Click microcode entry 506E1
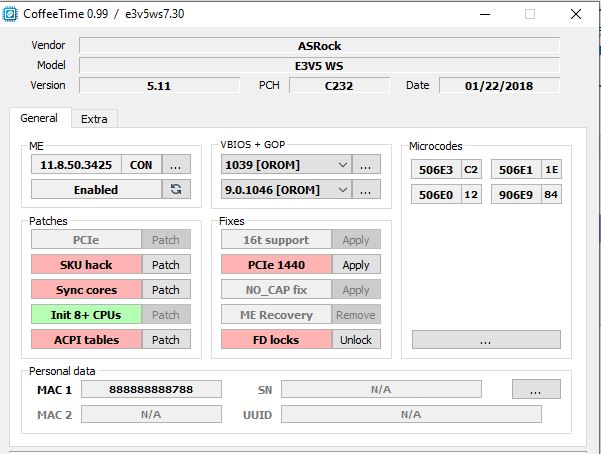 pyautogui.click(x=516, y=169)
